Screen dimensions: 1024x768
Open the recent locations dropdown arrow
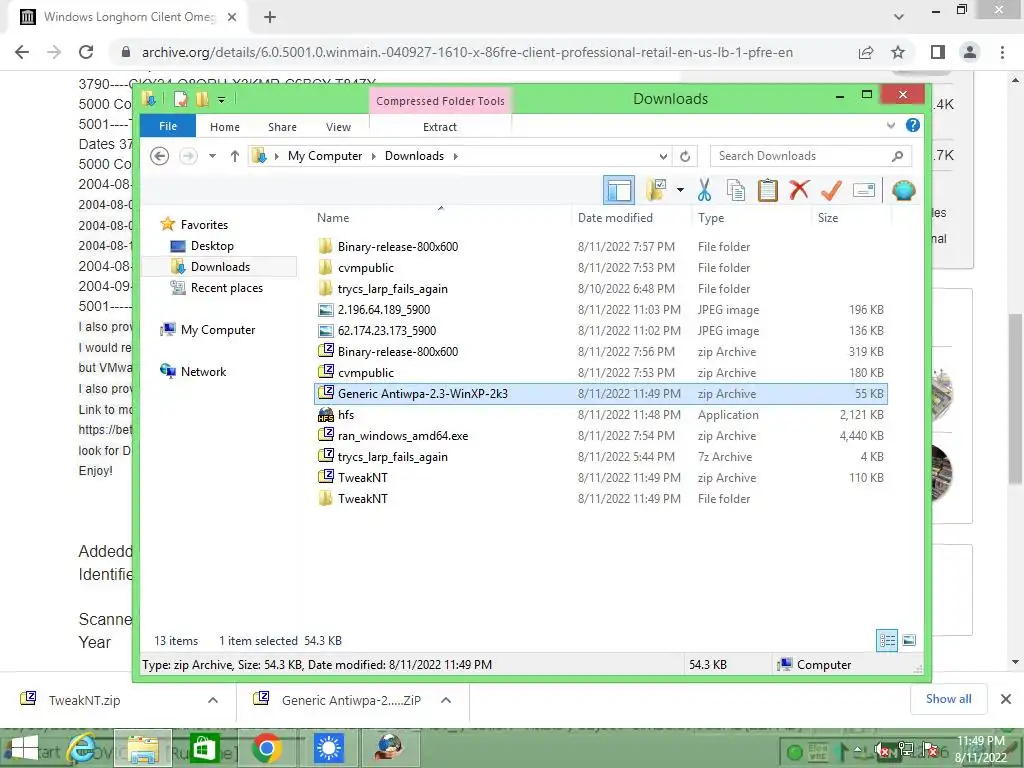click(x=212, y=156)
